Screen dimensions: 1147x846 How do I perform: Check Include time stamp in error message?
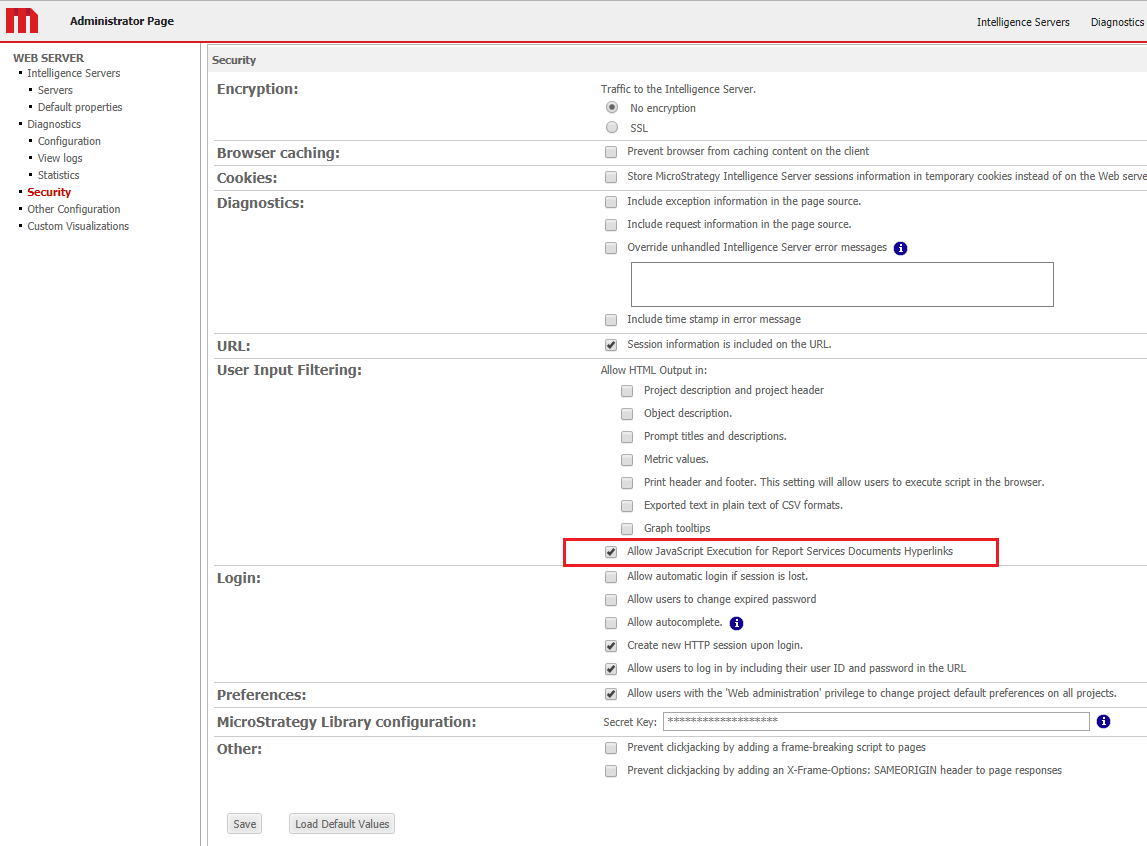pyautogui.click(x=610, y=320)
